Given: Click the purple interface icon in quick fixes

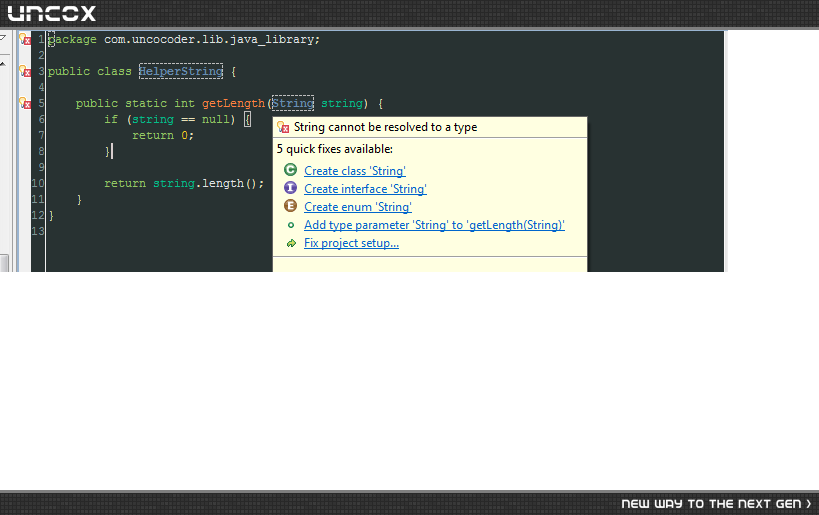Looking at the screenshot, I should tap(290, 188).
